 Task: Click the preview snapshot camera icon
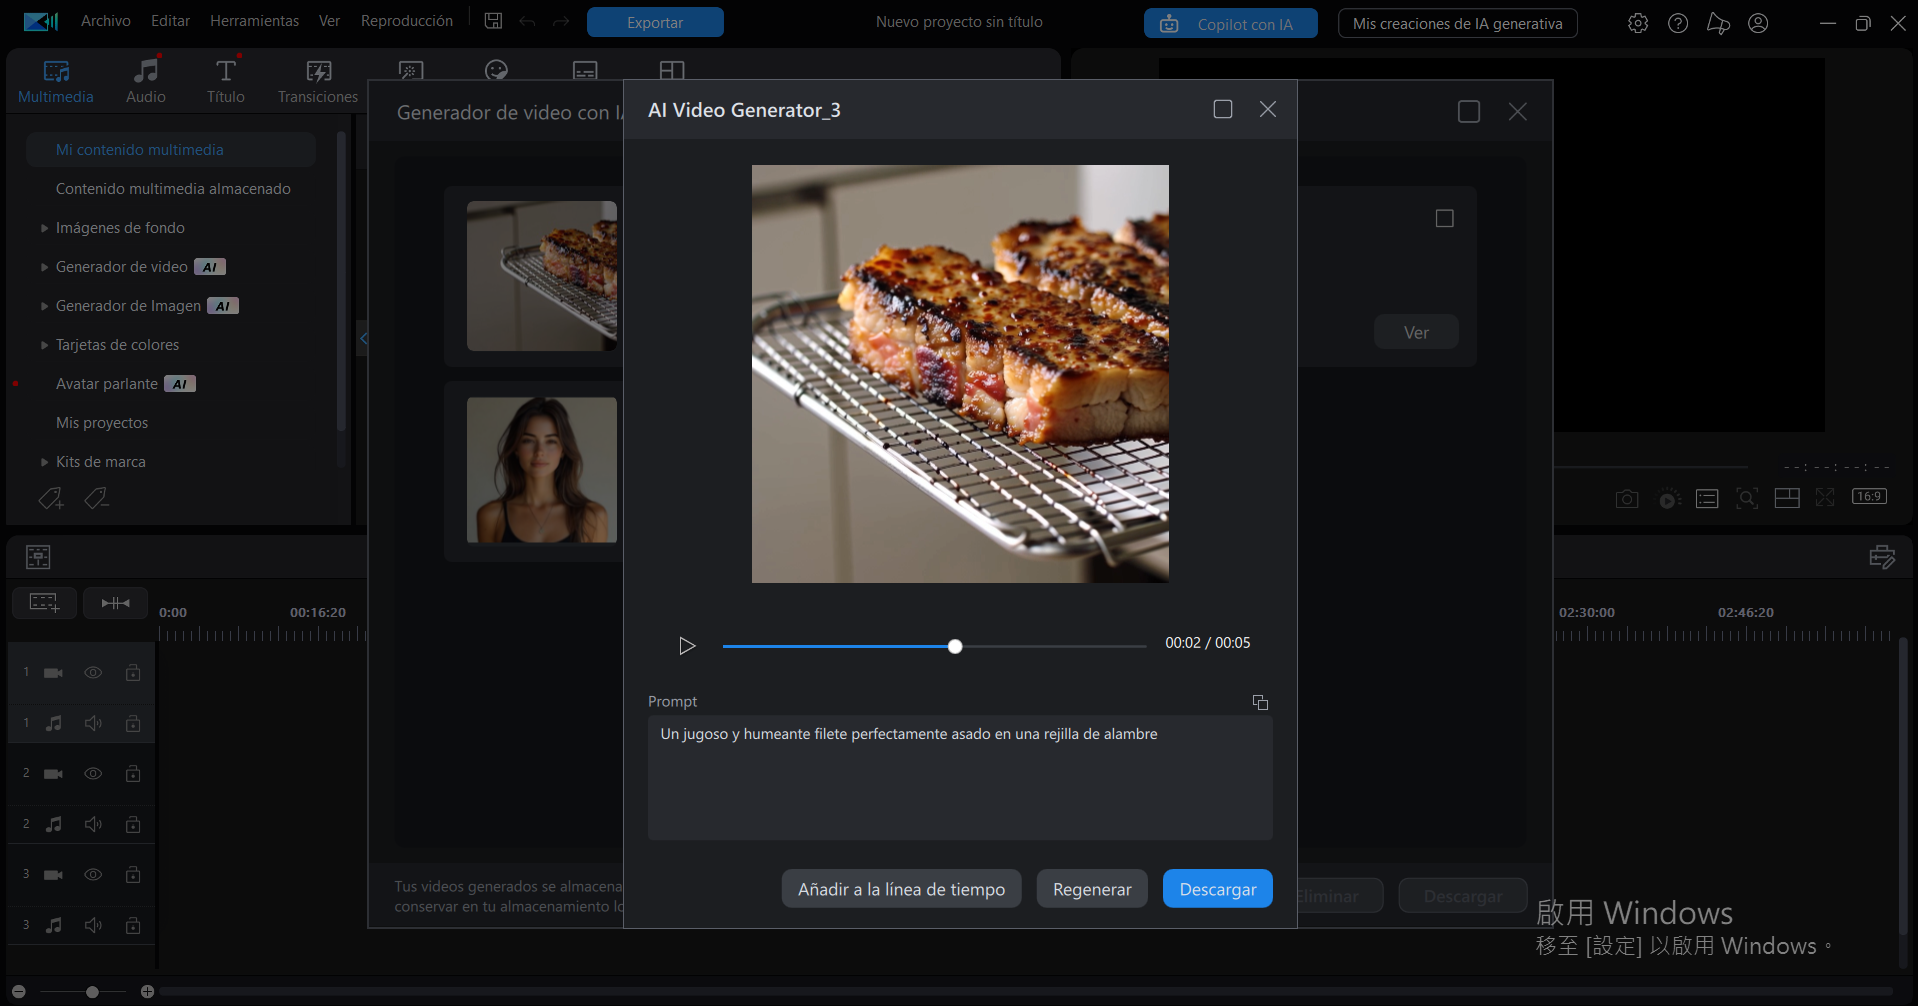coord(1627,498)
